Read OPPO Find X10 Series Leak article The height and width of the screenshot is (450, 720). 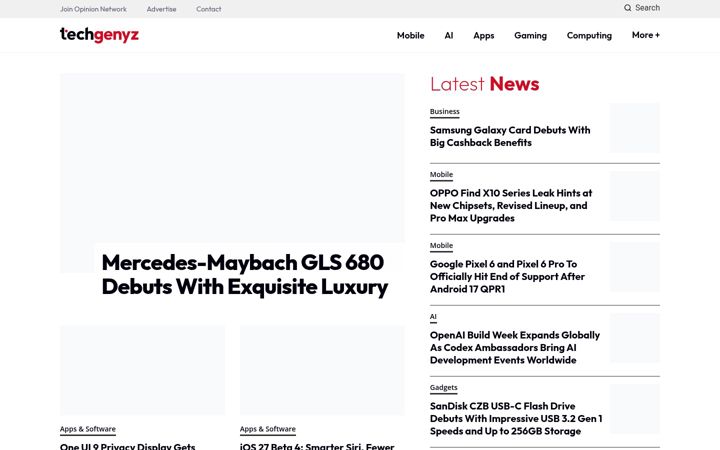[511, 205]
